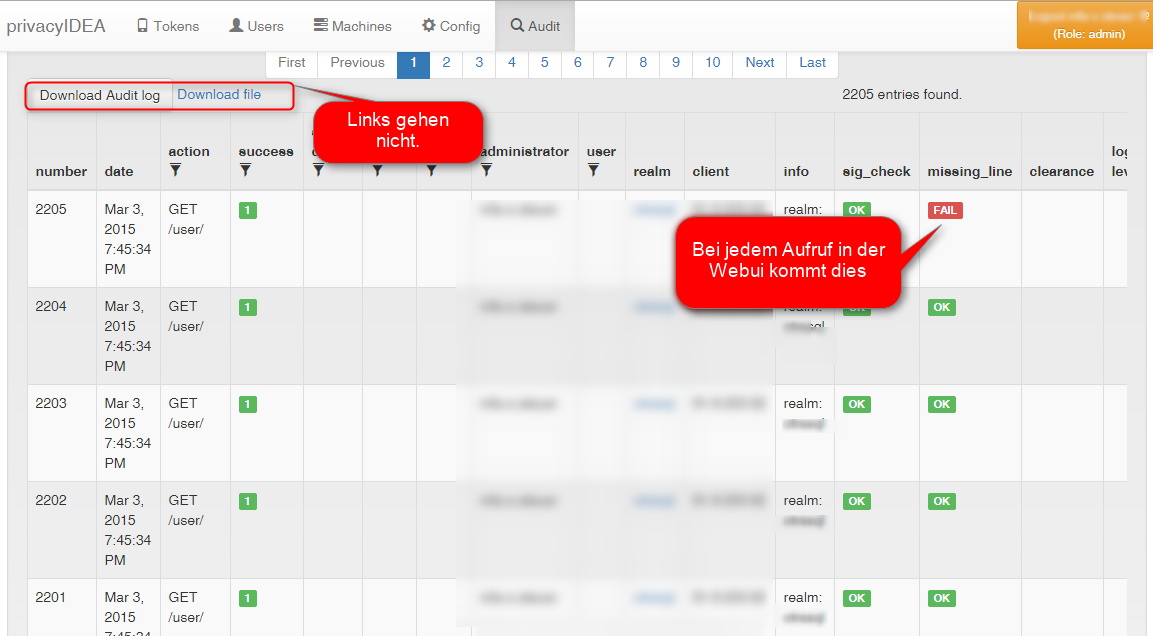Select entry number 2202

coord(51,501)
